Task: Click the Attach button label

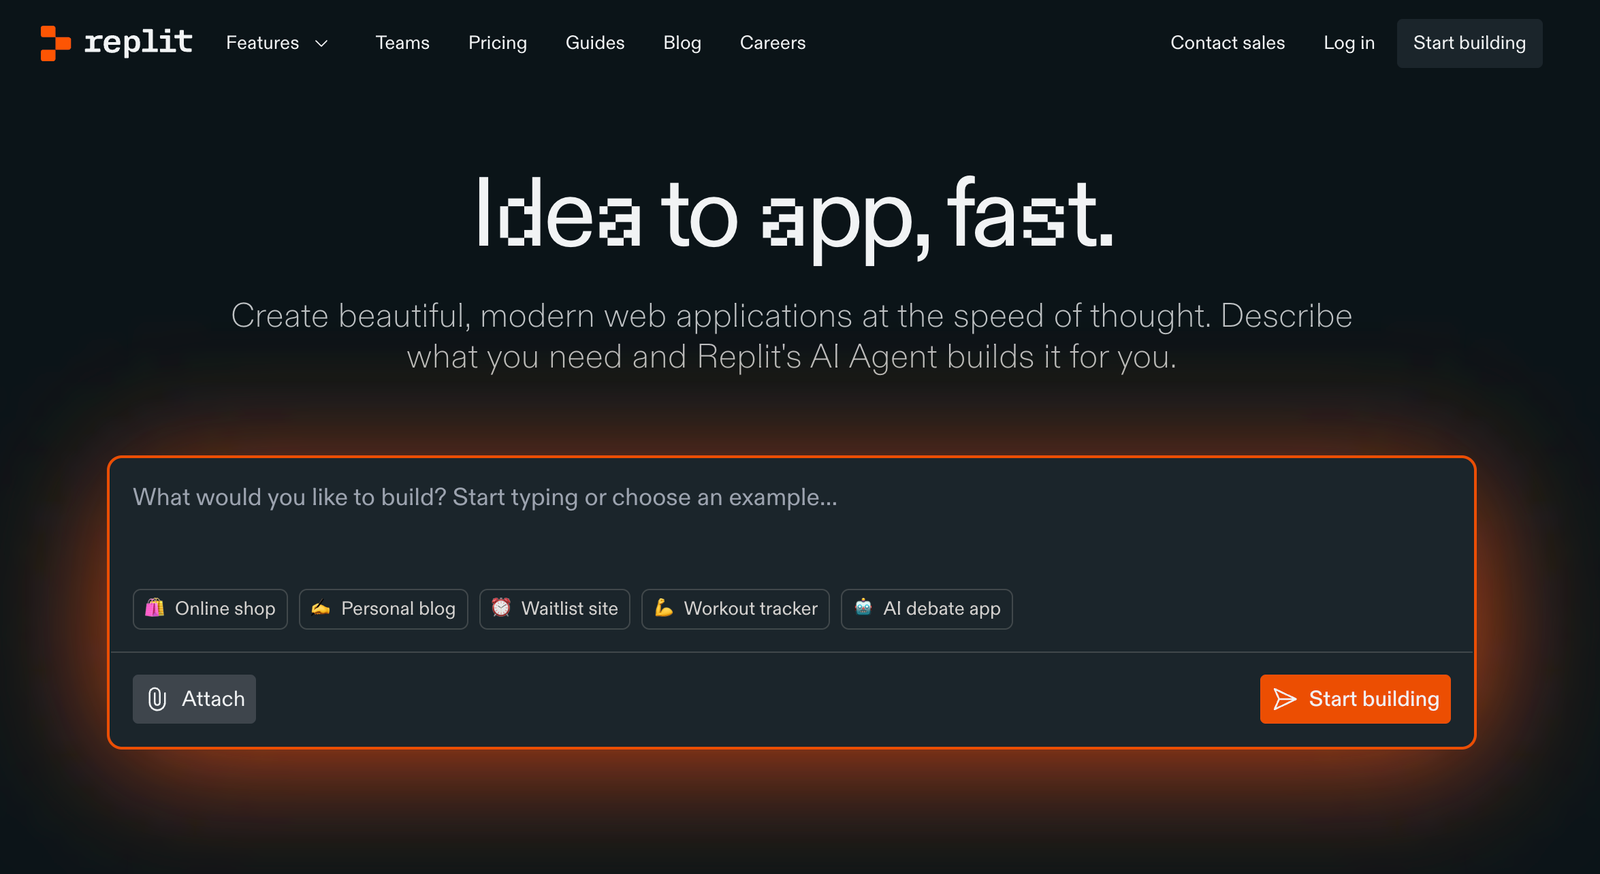Action: coord(213,699)
